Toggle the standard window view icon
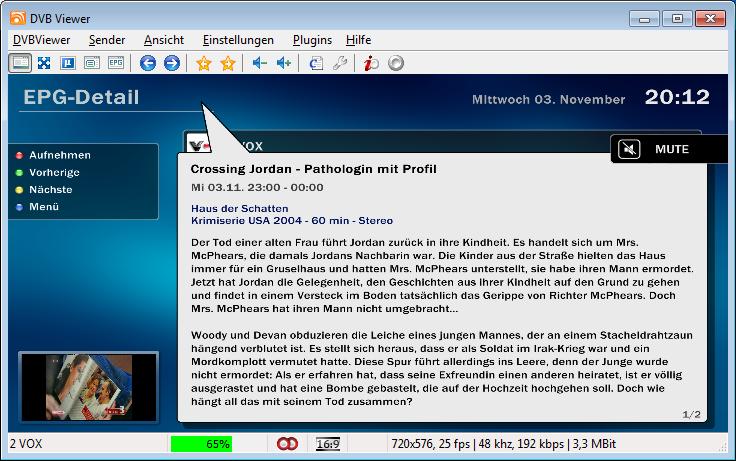The width and height of the screenshot is (736, 461). point(20,63)
